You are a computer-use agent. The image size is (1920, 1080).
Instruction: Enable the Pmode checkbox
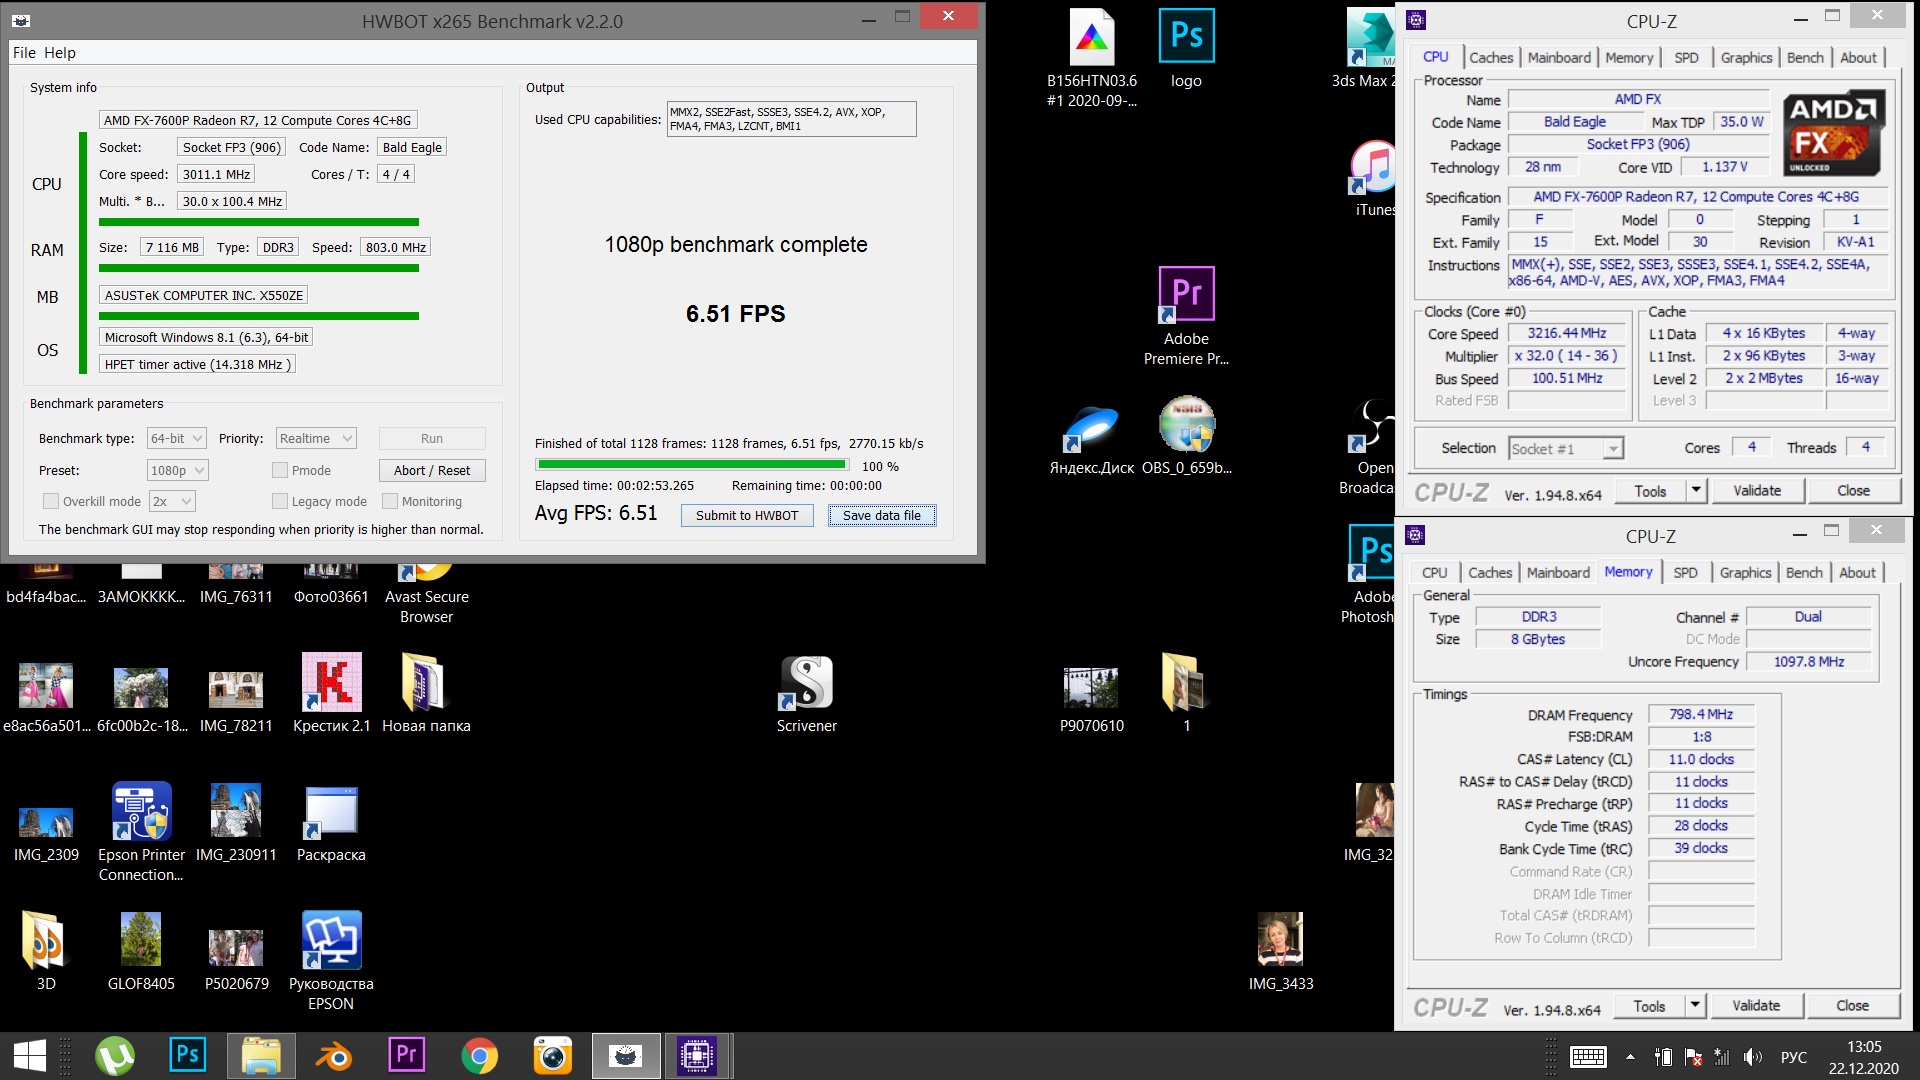280,470
